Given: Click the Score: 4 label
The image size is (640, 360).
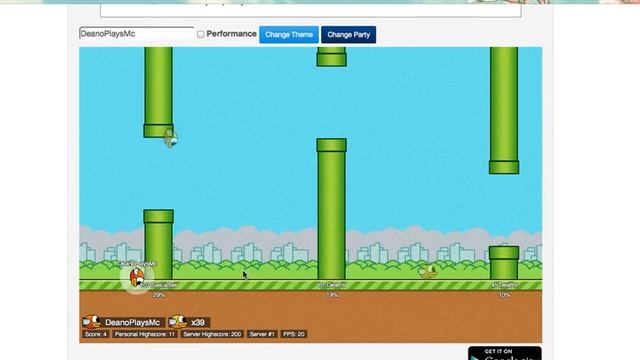Looking at the screenshot, I should tap(96, 334).
